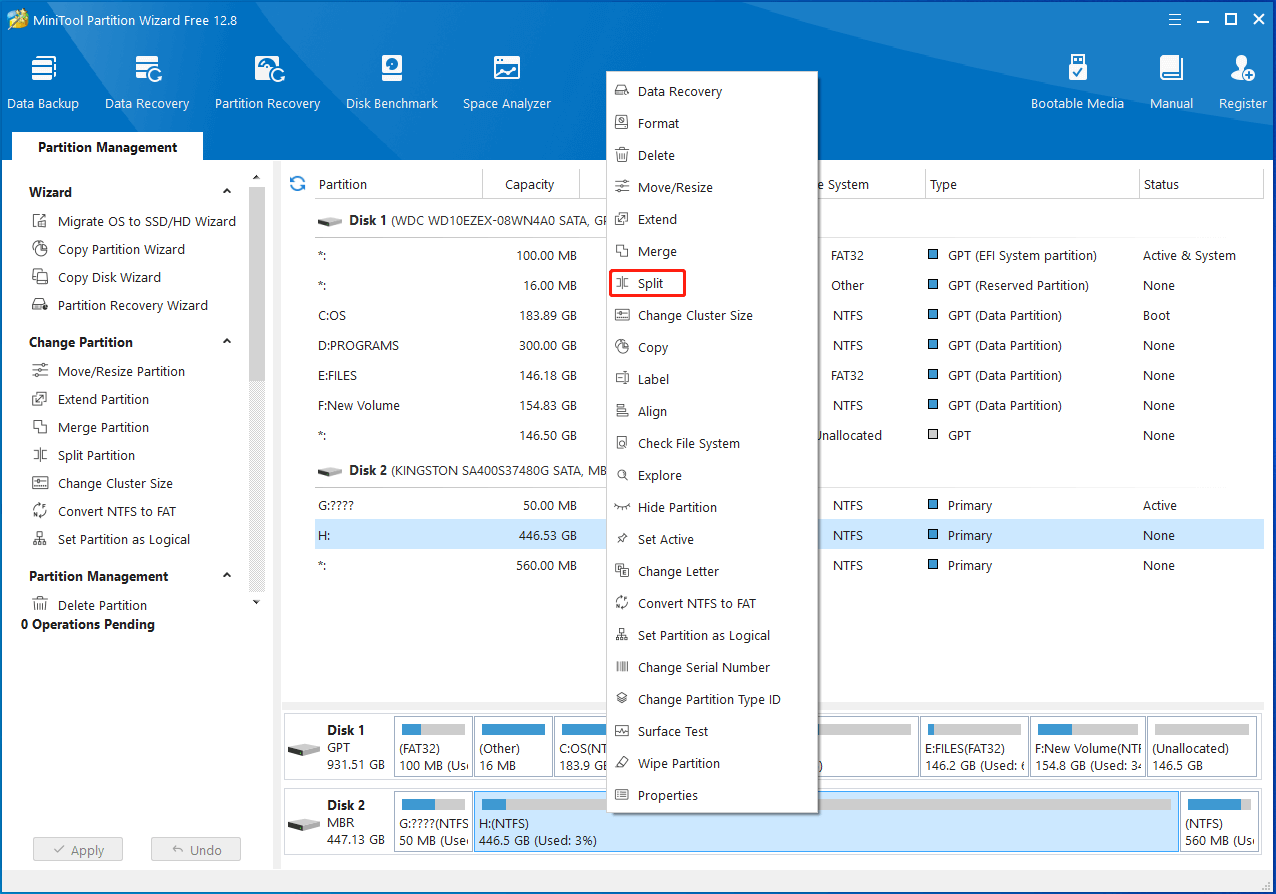This screenshot has height=894, width=1276.
Task: Click the Register icon
Action: (1242, 69)
